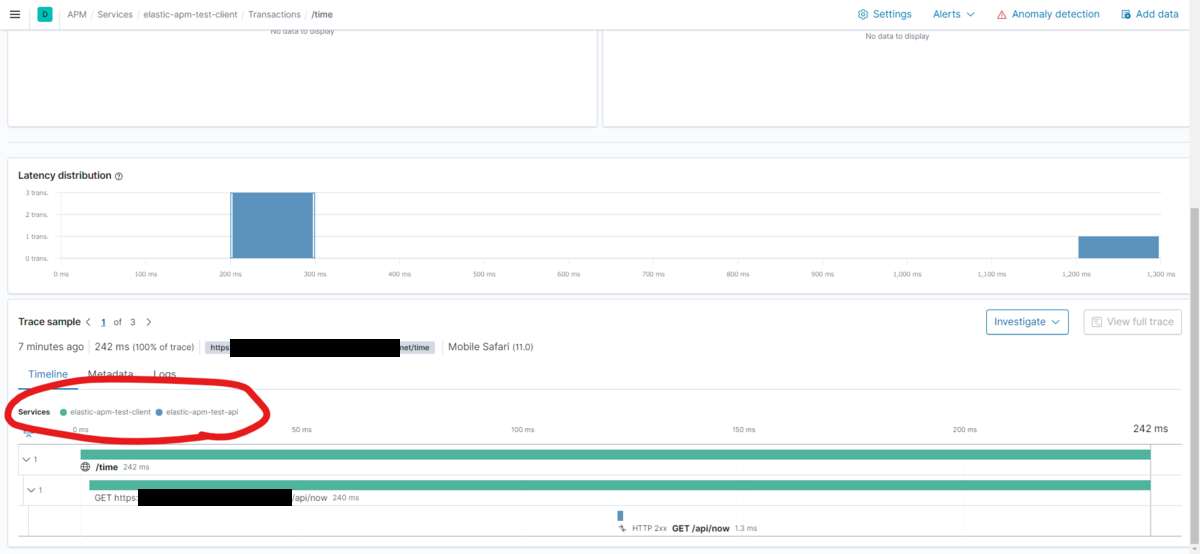Click Latency distribution info icon
This screenshot has height=554, width=1200.
(x=119, y=176)
